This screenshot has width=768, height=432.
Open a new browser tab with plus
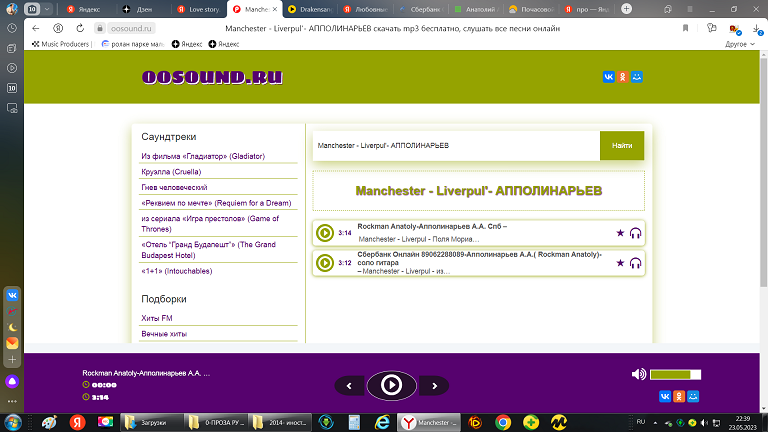tap(626, 9)
